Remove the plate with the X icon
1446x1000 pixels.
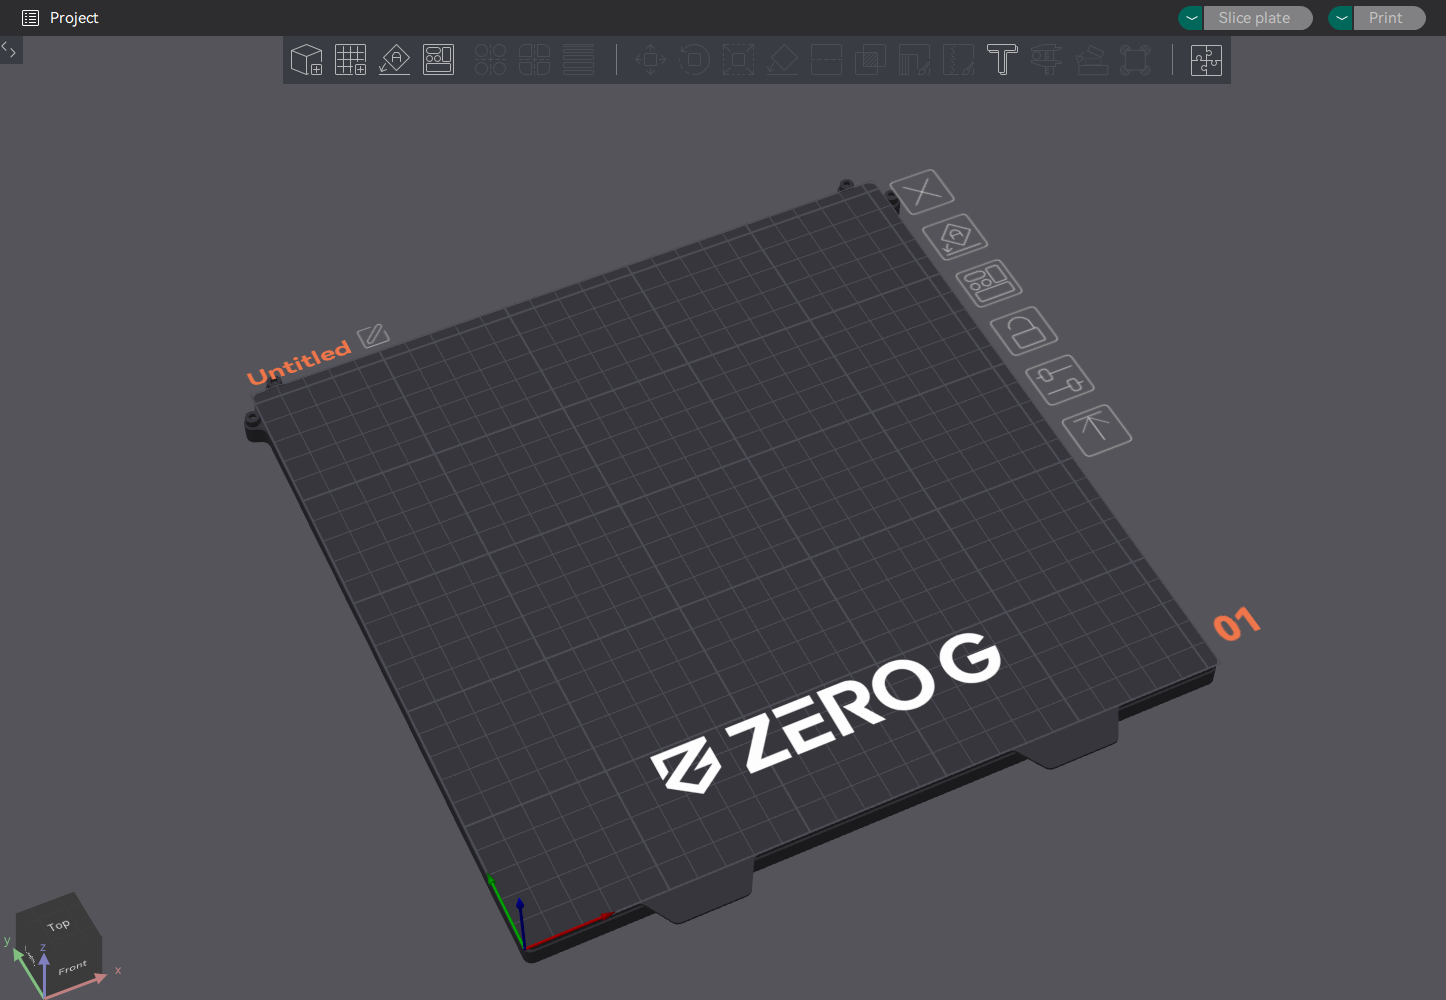[922, 191]
